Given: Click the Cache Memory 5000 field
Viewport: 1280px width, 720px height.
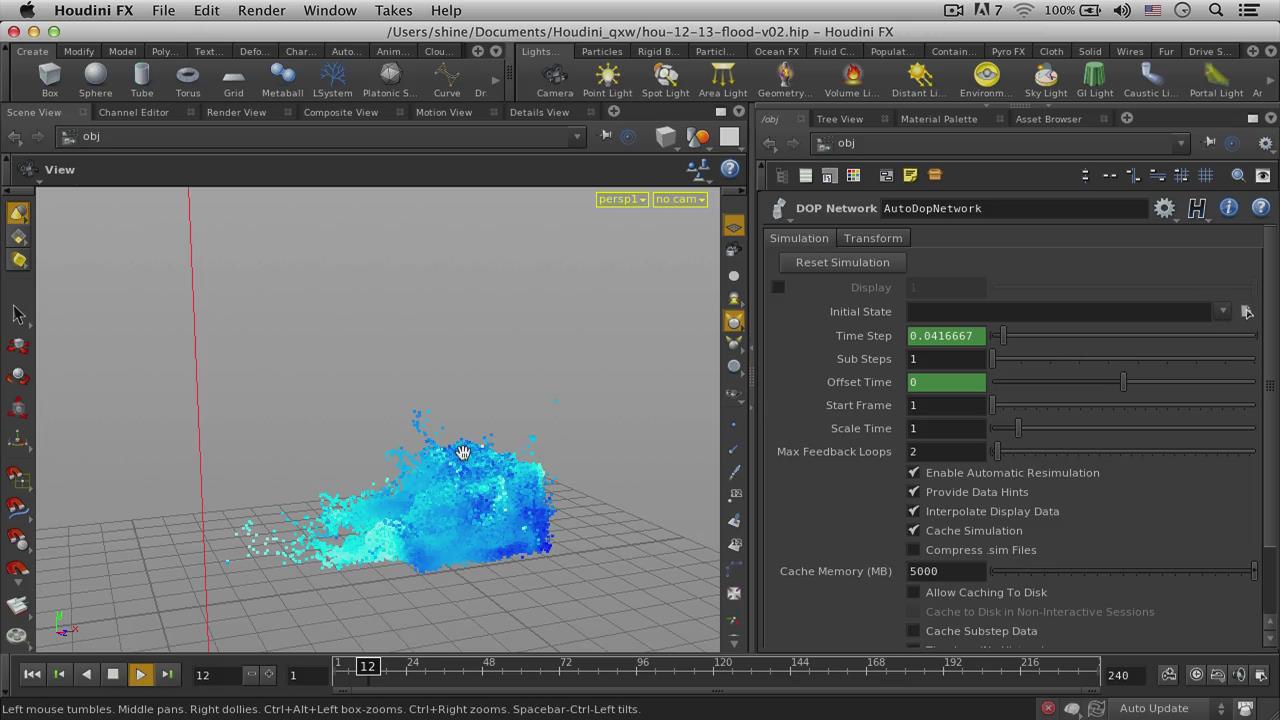Looking at the screenshot, I should pos(947,571).
